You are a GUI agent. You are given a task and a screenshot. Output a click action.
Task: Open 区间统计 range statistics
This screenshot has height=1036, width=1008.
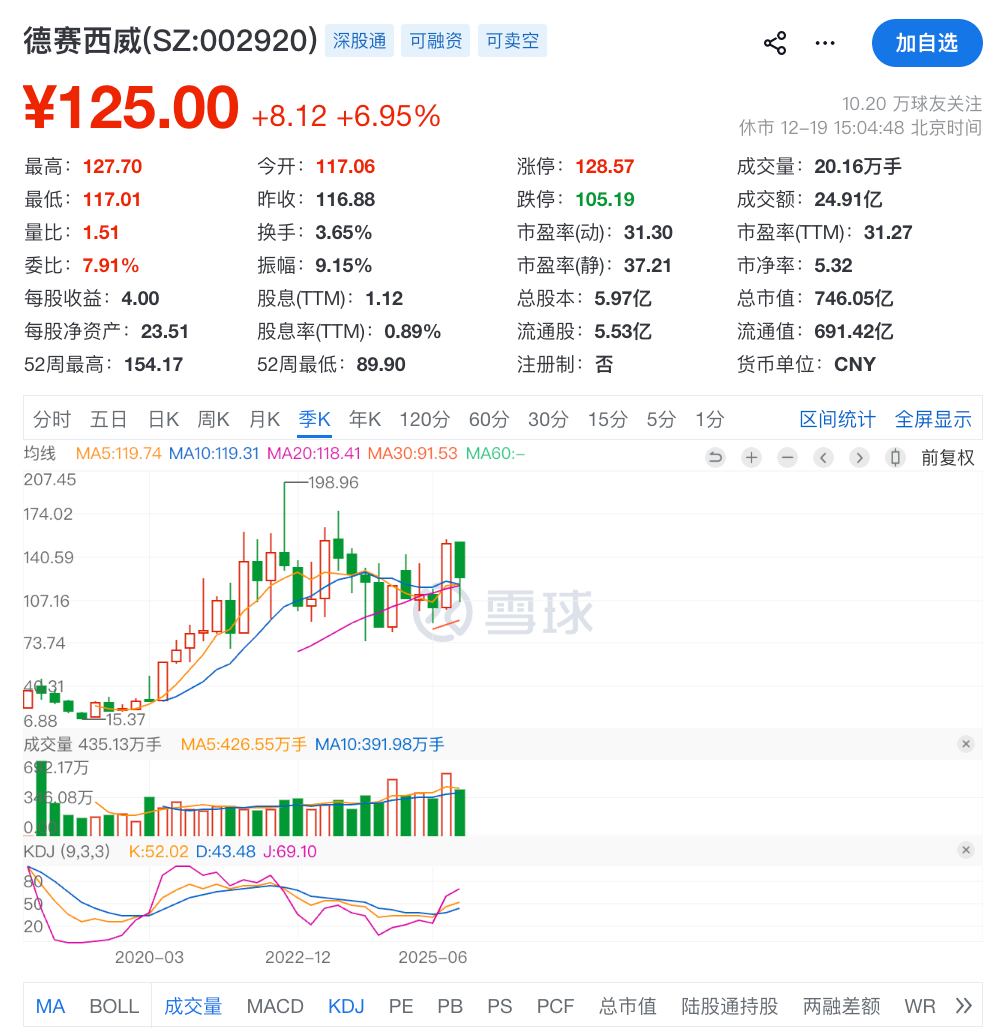coord(838,419)
